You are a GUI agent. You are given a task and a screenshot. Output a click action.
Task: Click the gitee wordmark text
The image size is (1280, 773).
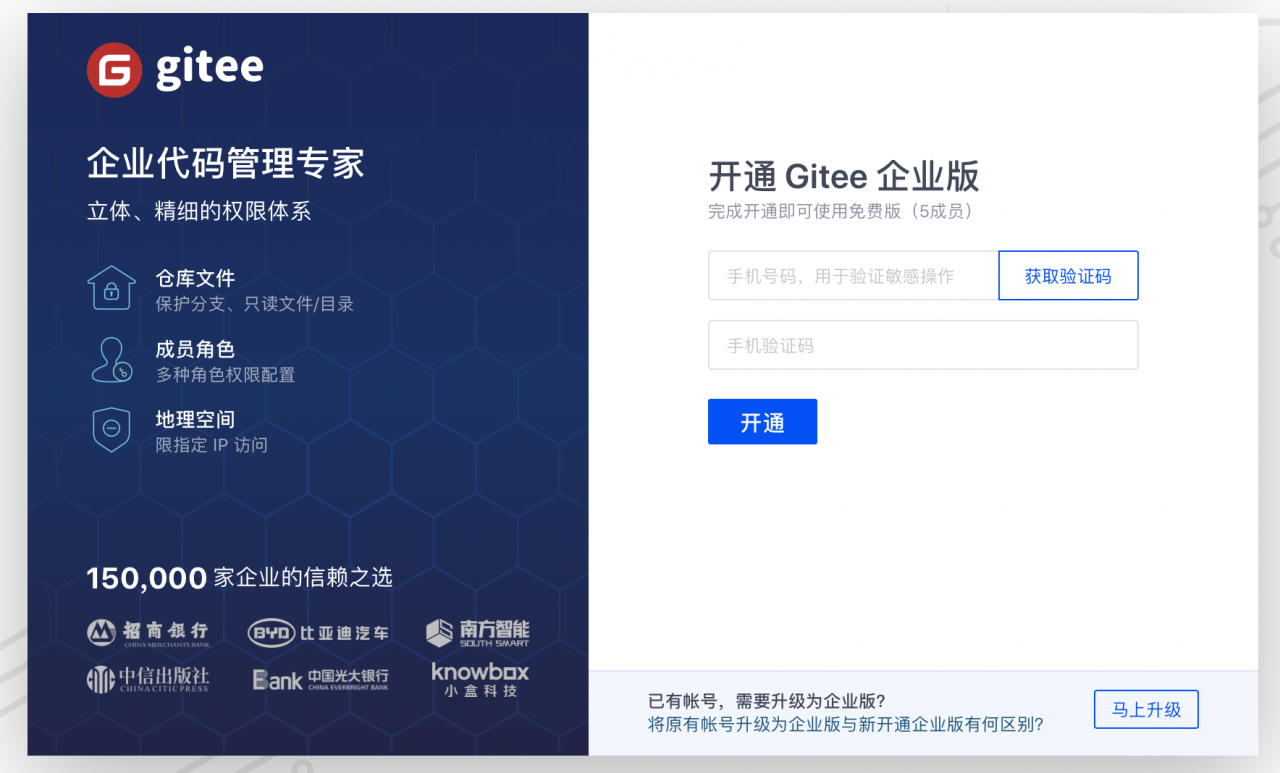210,69
